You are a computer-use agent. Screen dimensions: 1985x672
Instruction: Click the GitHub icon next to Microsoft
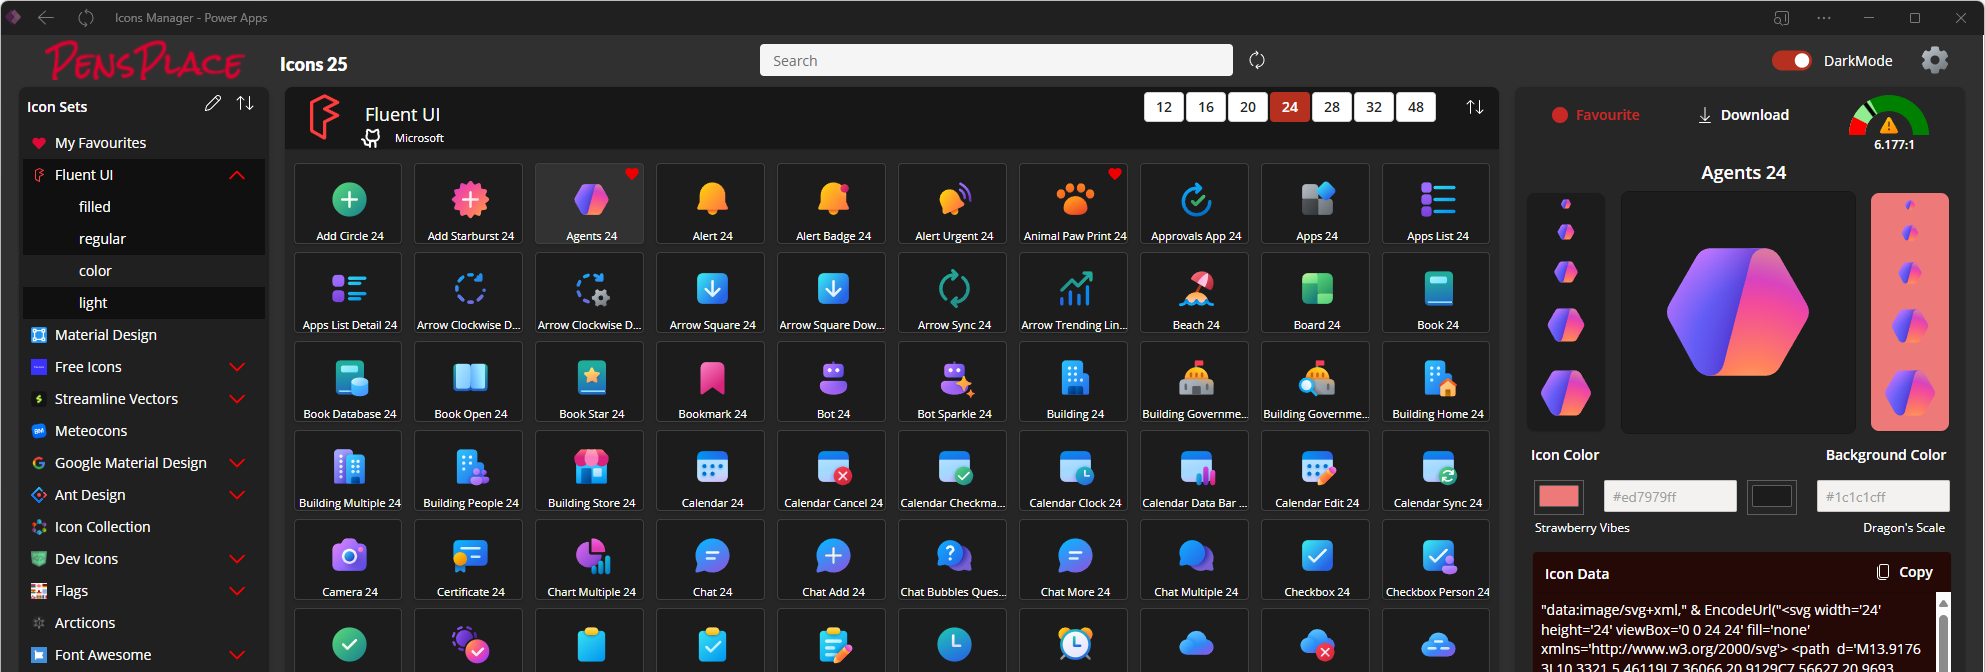coord(371,138)
